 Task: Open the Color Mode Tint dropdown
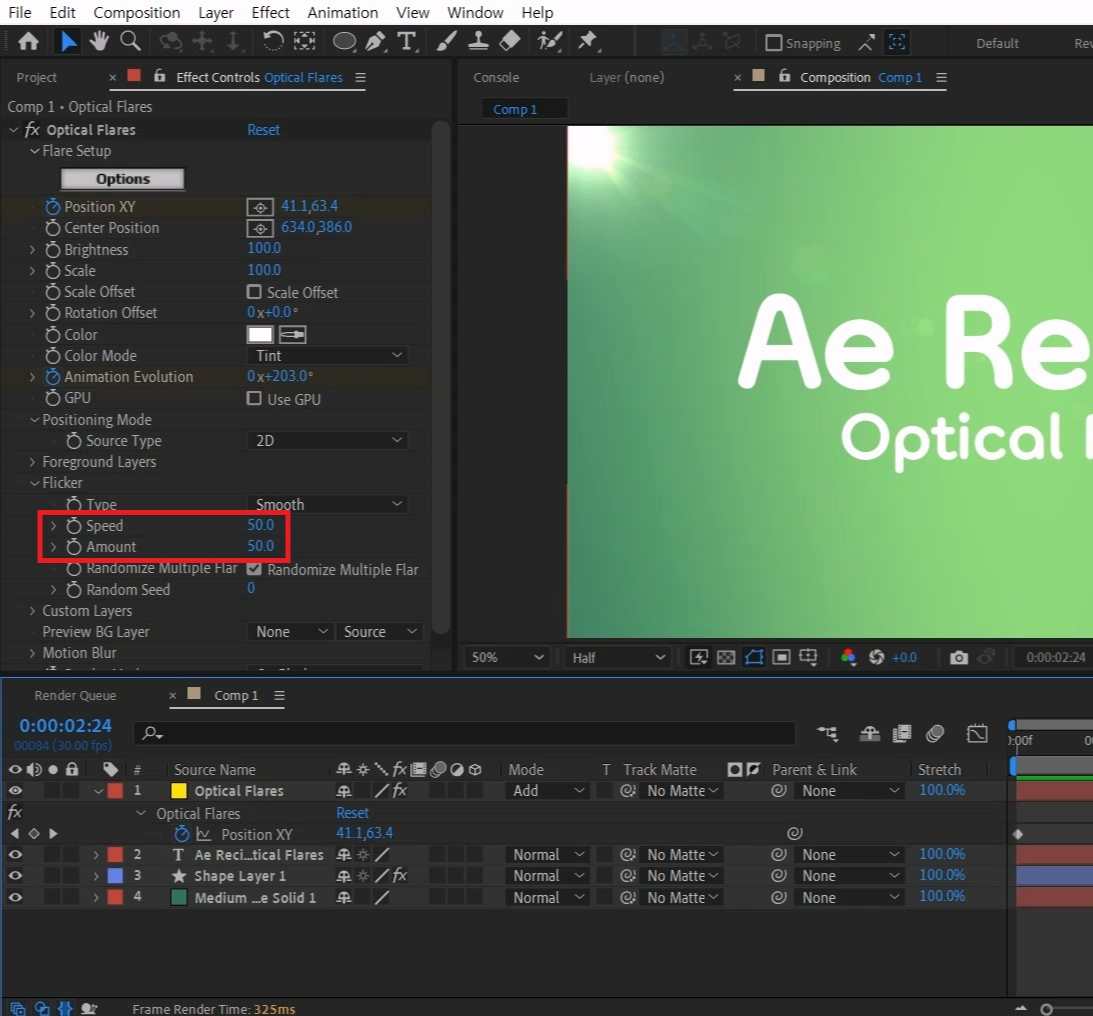[x=327, y=356]
